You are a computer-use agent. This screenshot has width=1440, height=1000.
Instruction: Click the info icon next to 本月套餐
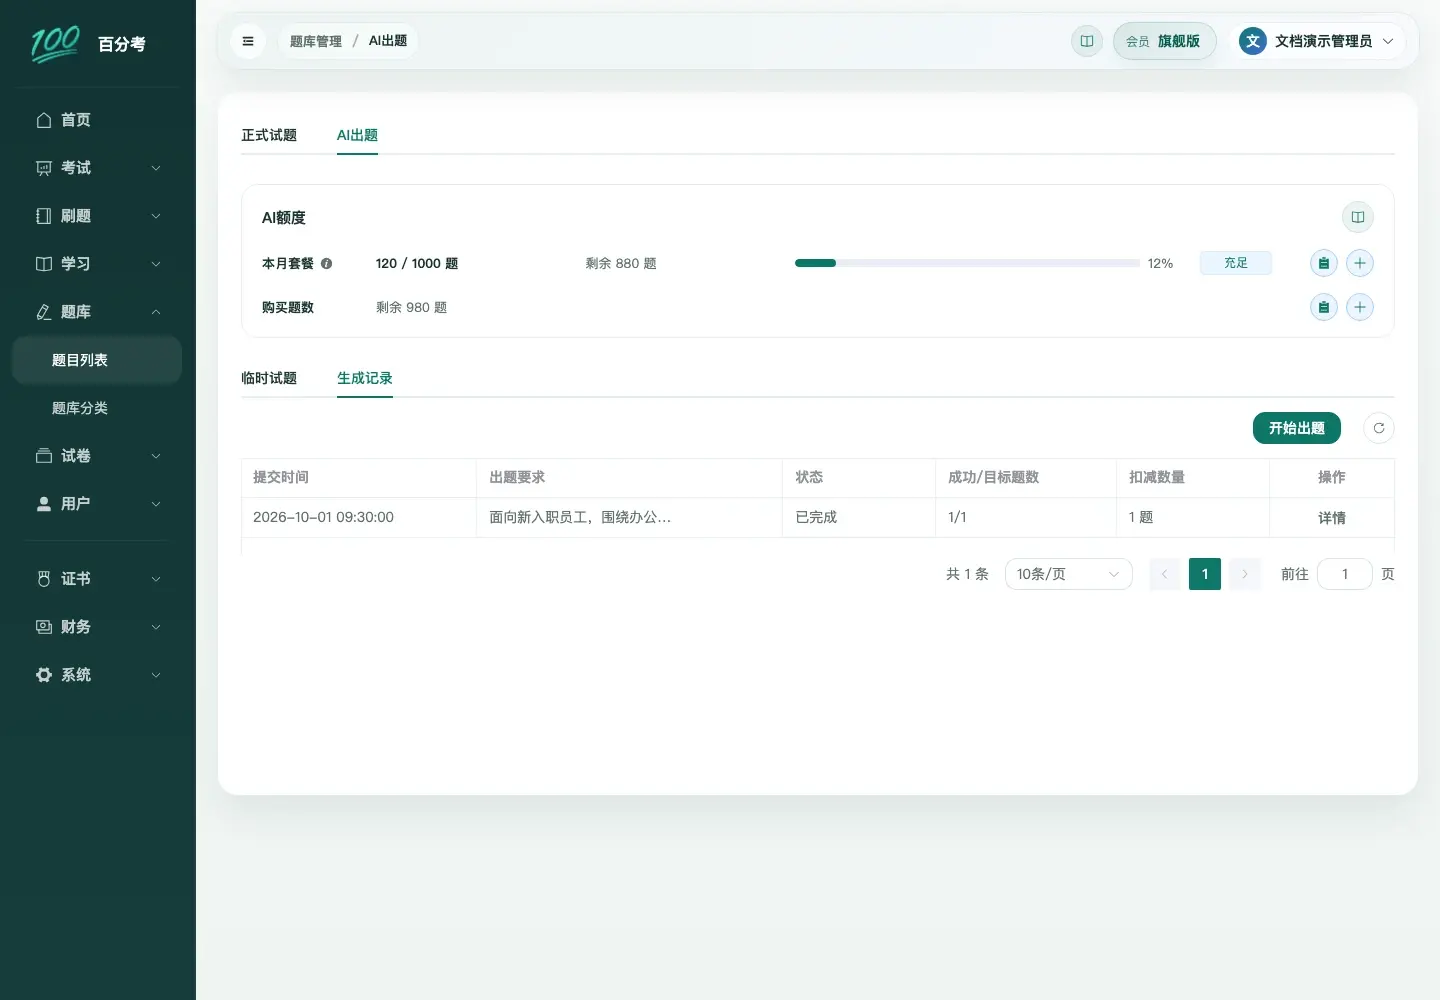[326, 264]
